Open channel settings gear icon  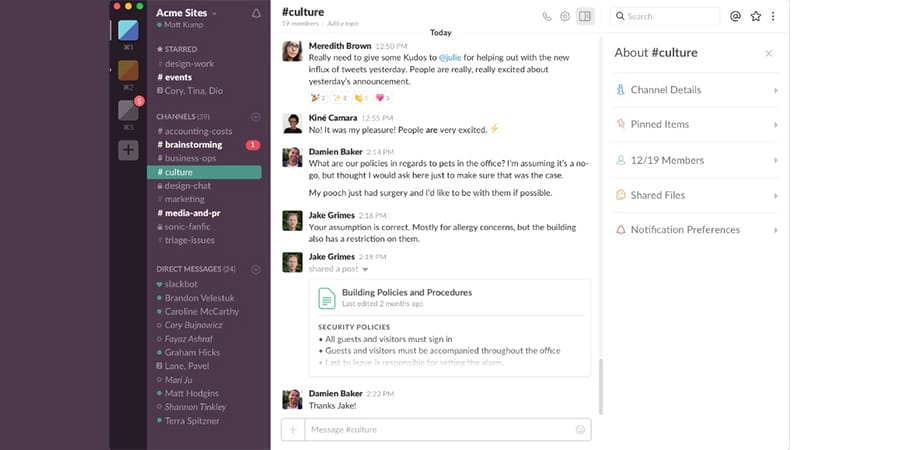click(x=565, y=16)
